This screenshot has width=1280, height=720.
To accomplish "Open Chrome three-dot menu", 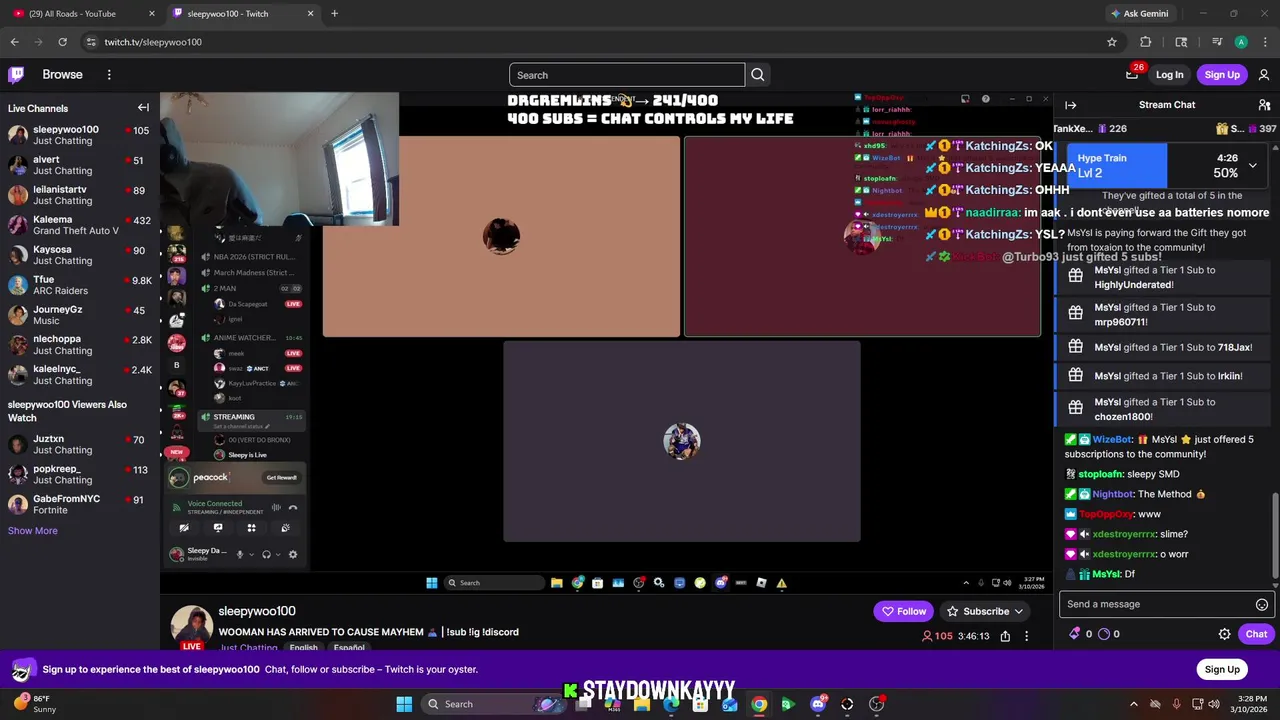I will pyautogui.click(x=1264, y=42).
